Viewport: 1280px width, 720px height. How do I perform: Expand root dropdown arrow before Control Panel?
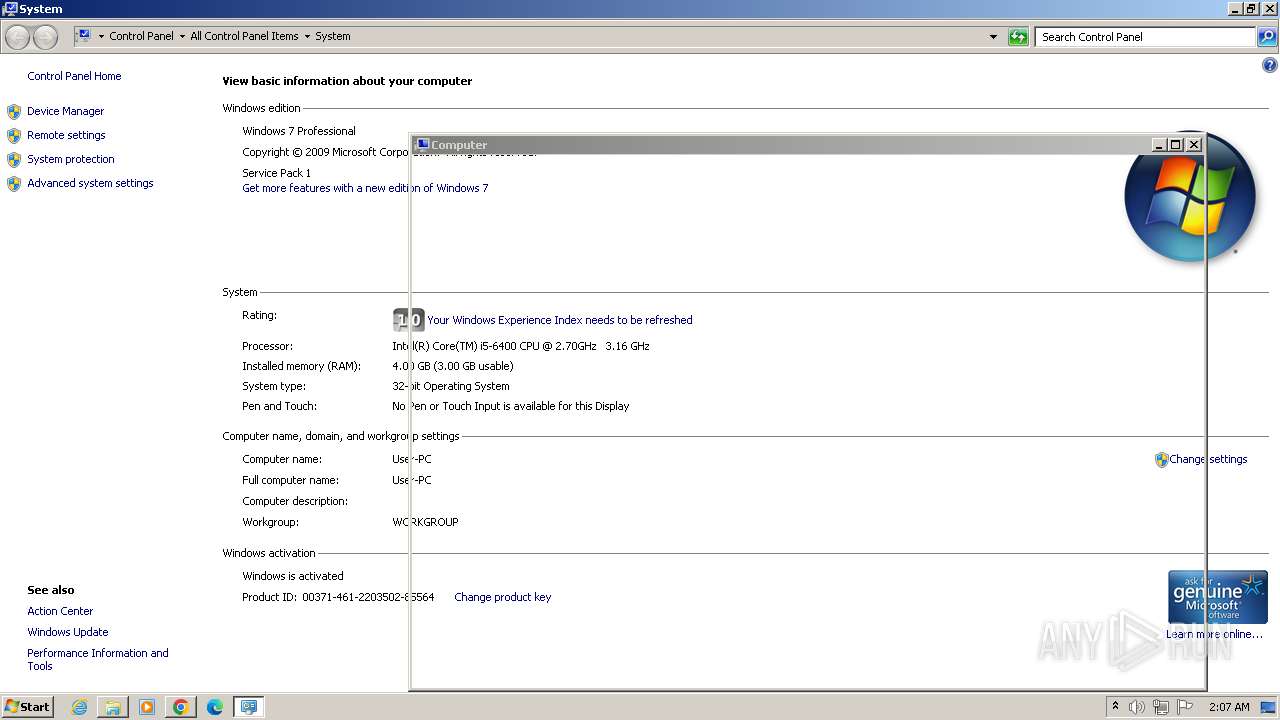pyautogui.click(x=101, y=36)
